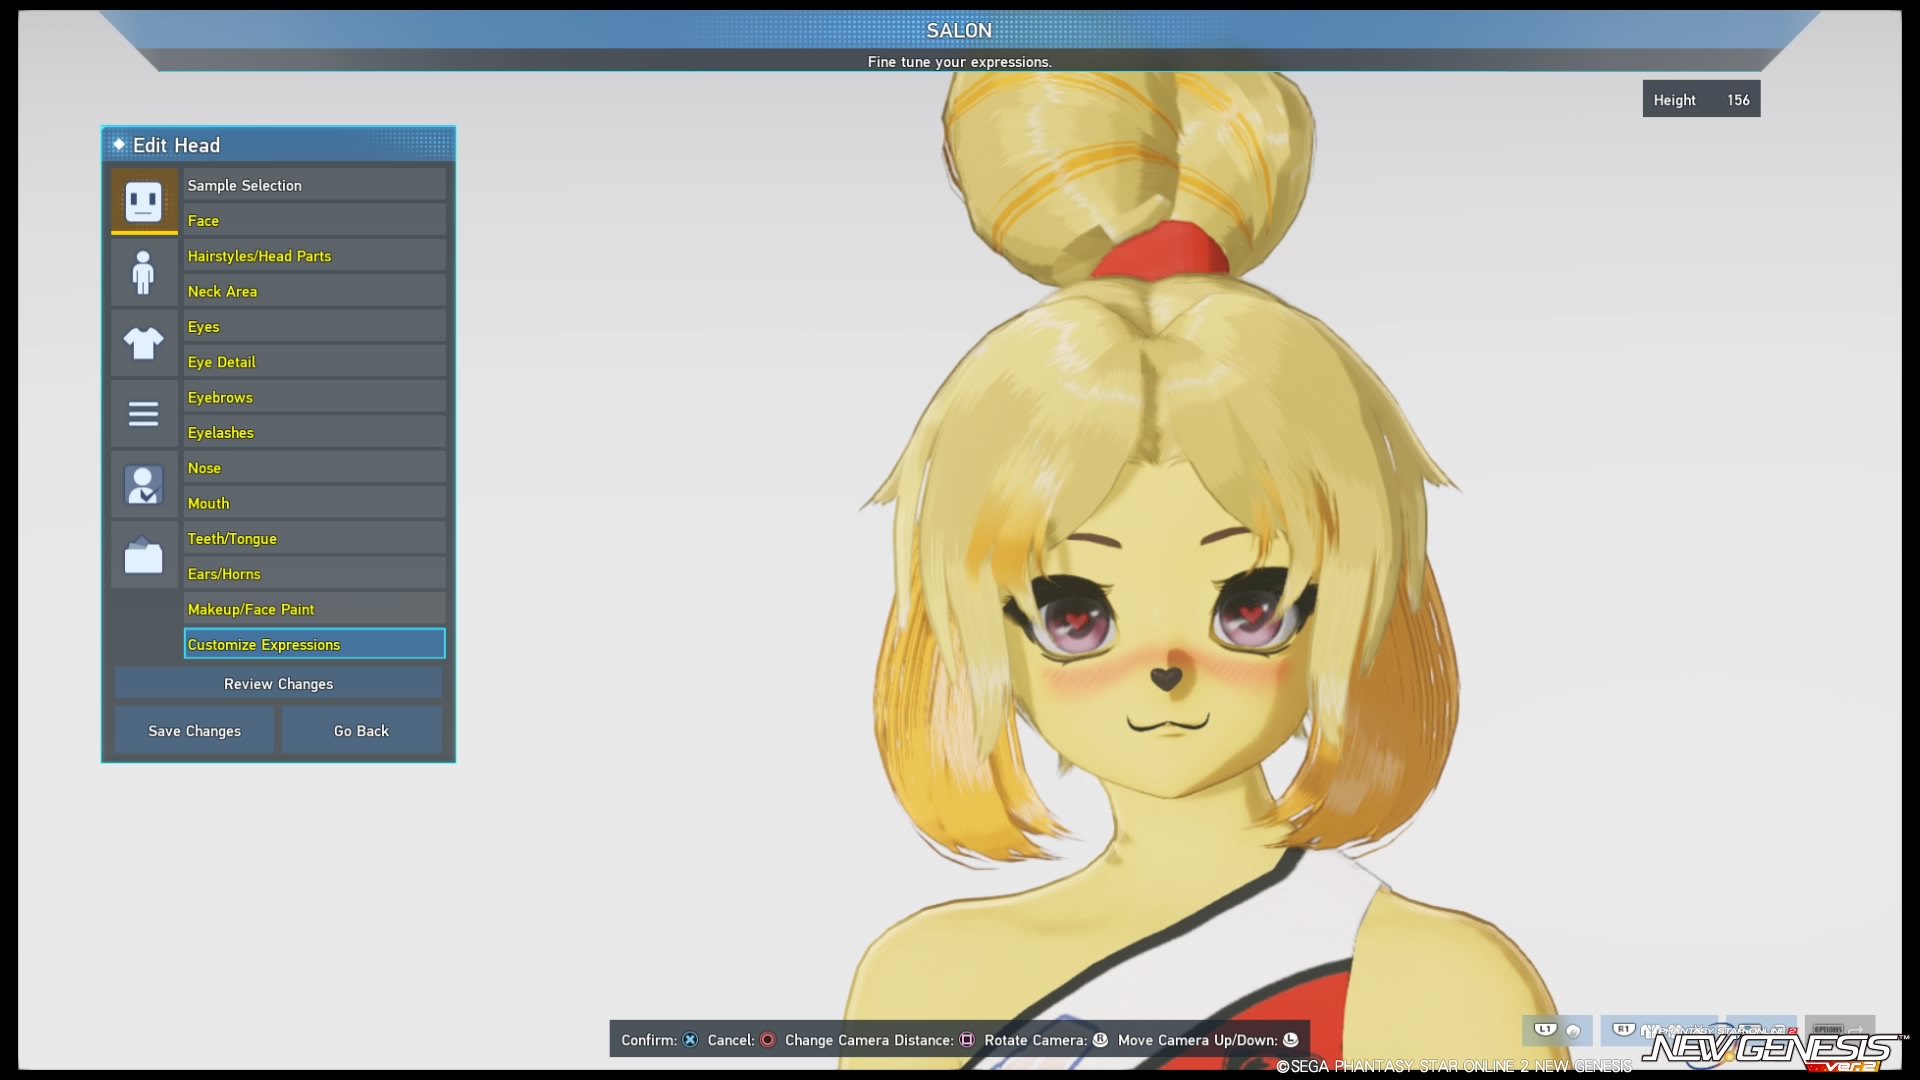
Task: Select Eyebrows
Action: point(314,397)
